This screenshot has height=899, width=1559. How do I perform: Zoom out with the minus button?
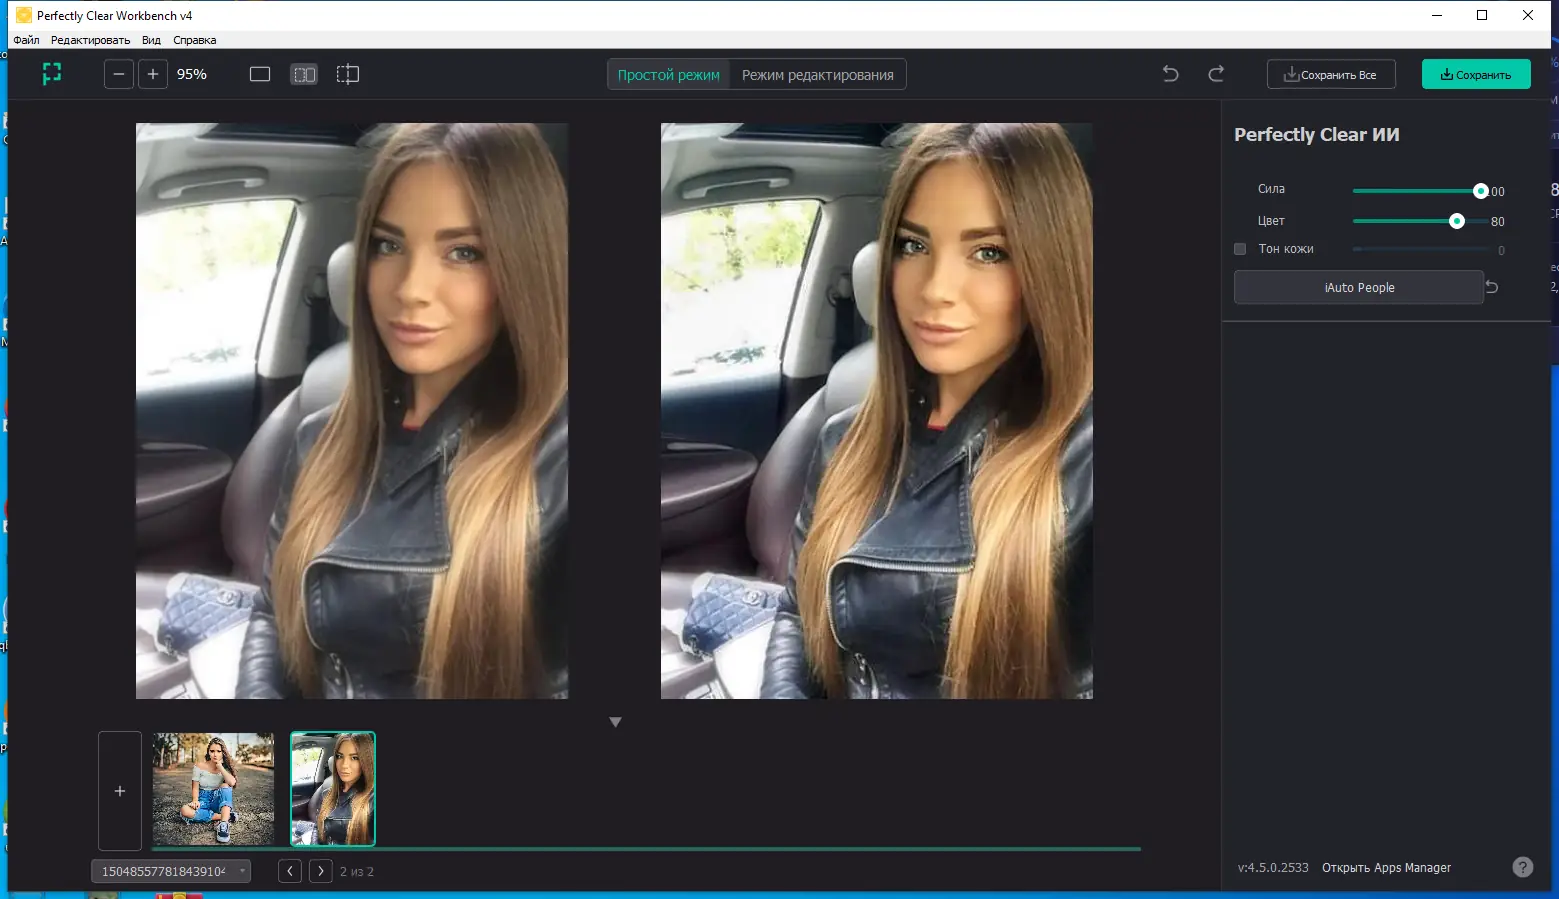pos(119,74)
